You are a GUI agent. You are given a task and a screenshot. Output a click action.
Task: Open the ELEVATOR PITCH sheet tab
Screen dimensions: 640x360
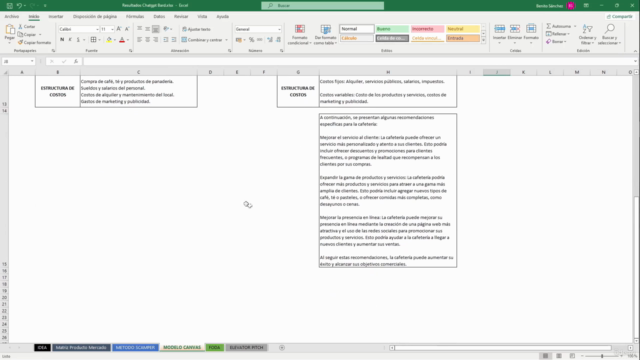pyautogui.click(x=246, y=347)
